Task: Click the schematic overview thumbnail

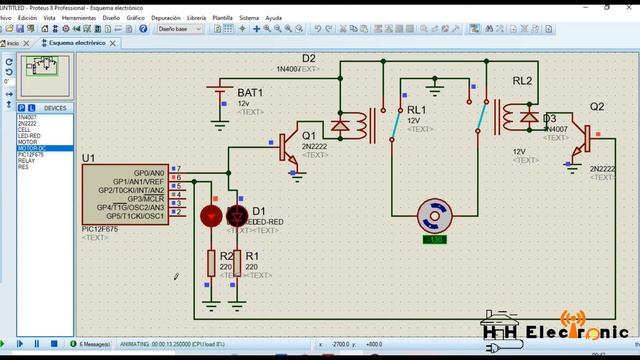Action: click(45, 76)
